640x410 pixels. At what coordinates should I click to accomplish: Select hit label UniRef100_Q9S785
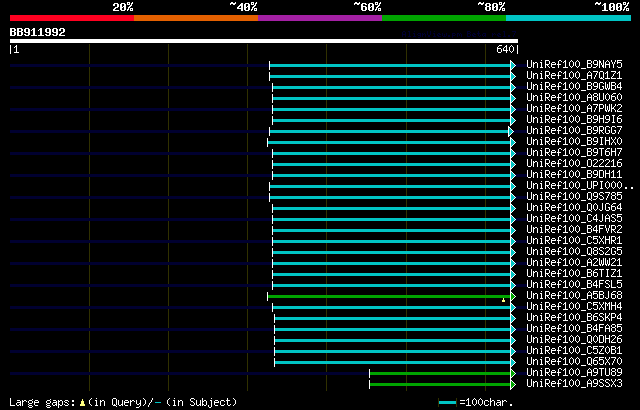[574, 197]
